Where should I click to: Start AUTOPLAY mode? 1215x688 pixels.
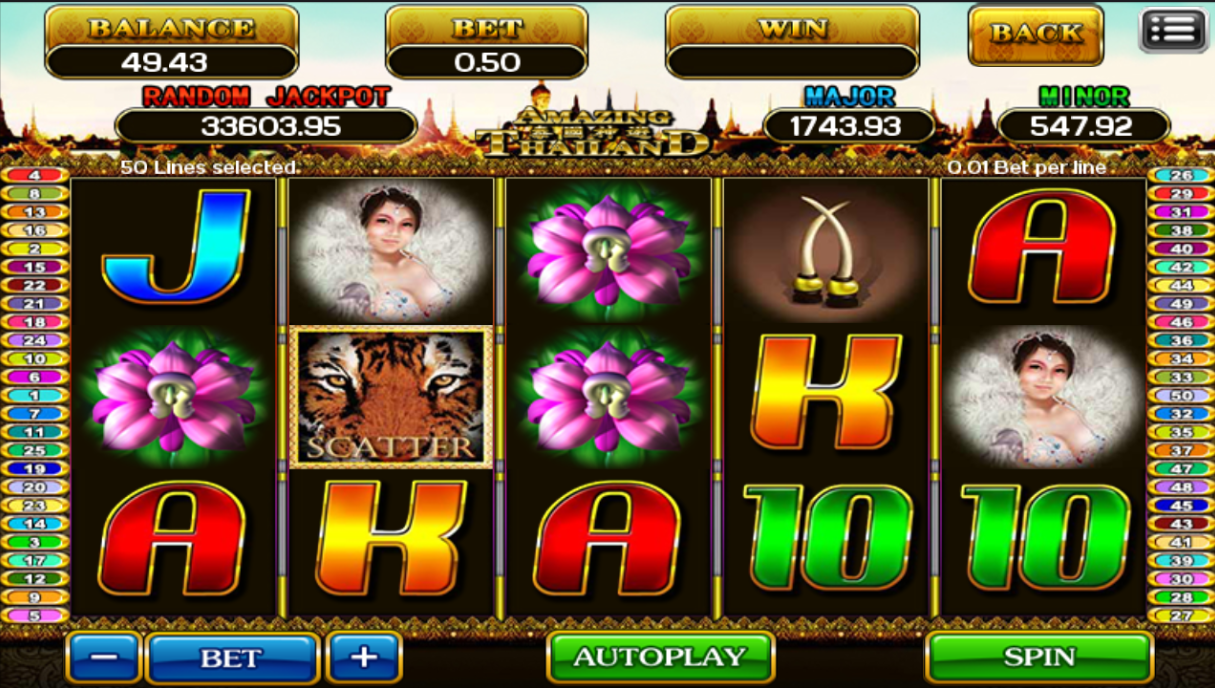660,657
